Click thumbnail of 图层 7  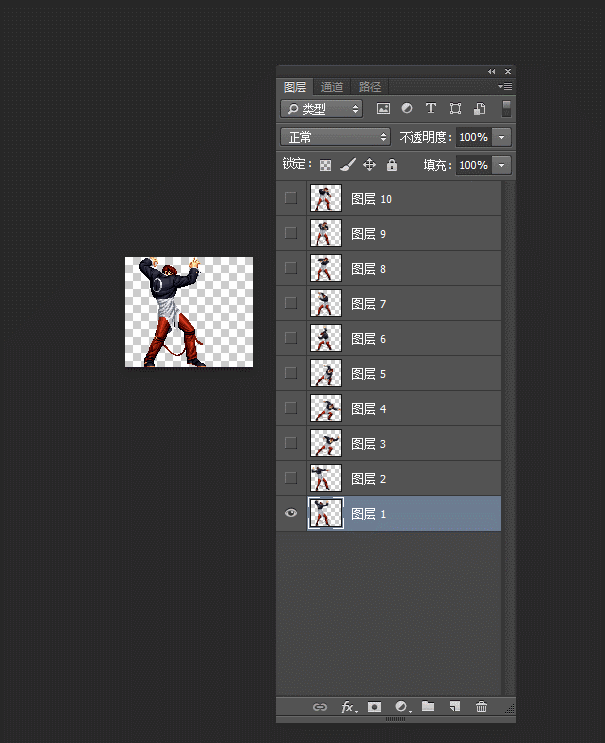[326, 303]
